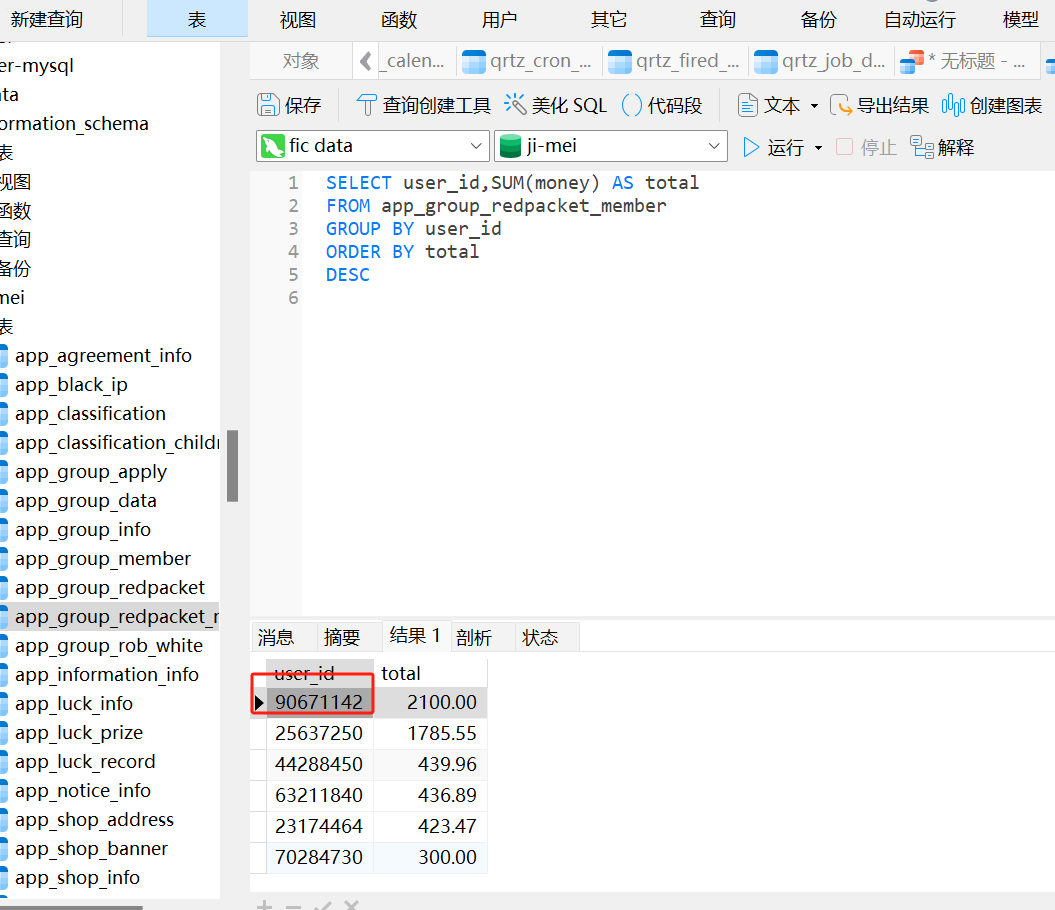
Task: Select app_shop_banner table in tree
Action: tap(91, 849)
